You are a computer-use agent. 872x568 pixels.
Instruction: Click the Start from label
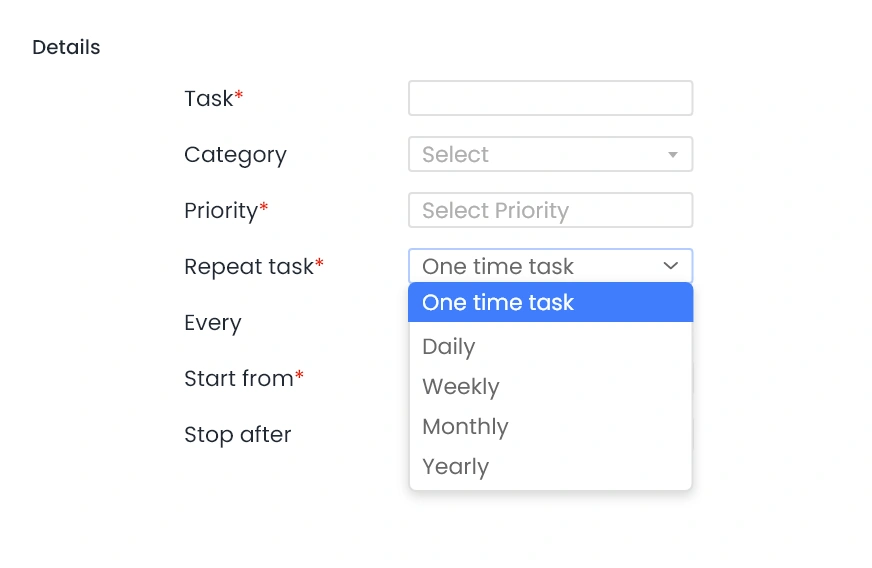239,379
